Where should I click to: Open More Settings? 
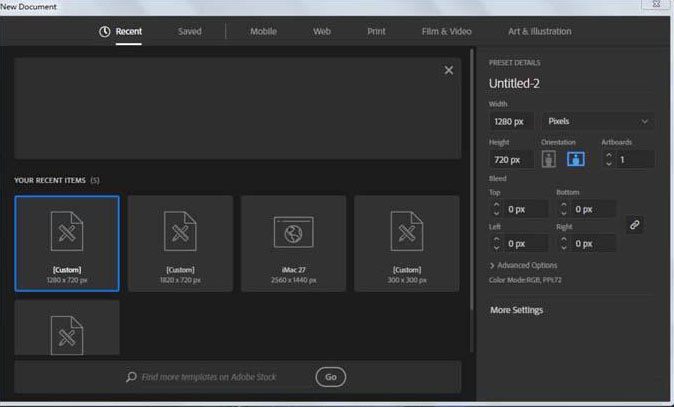[516, 310]
